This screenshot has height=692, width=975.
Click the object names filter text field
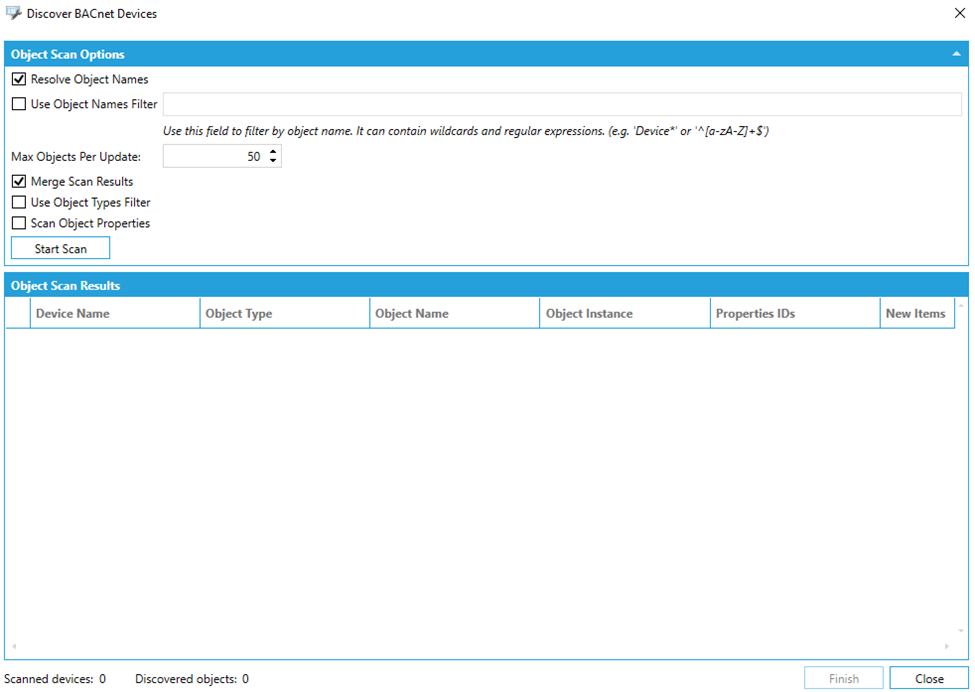point(562,104)
